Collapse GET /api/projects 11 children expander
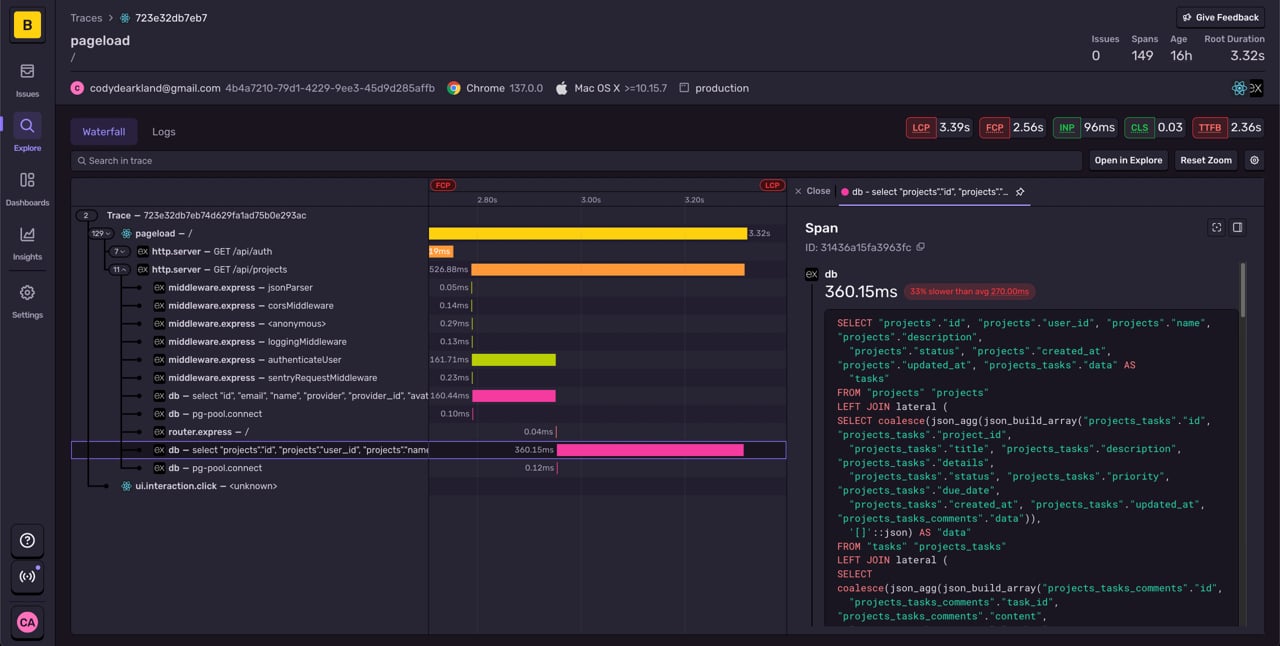The image size is (1280, 646). pyautogui.click(x=120, y=269)
